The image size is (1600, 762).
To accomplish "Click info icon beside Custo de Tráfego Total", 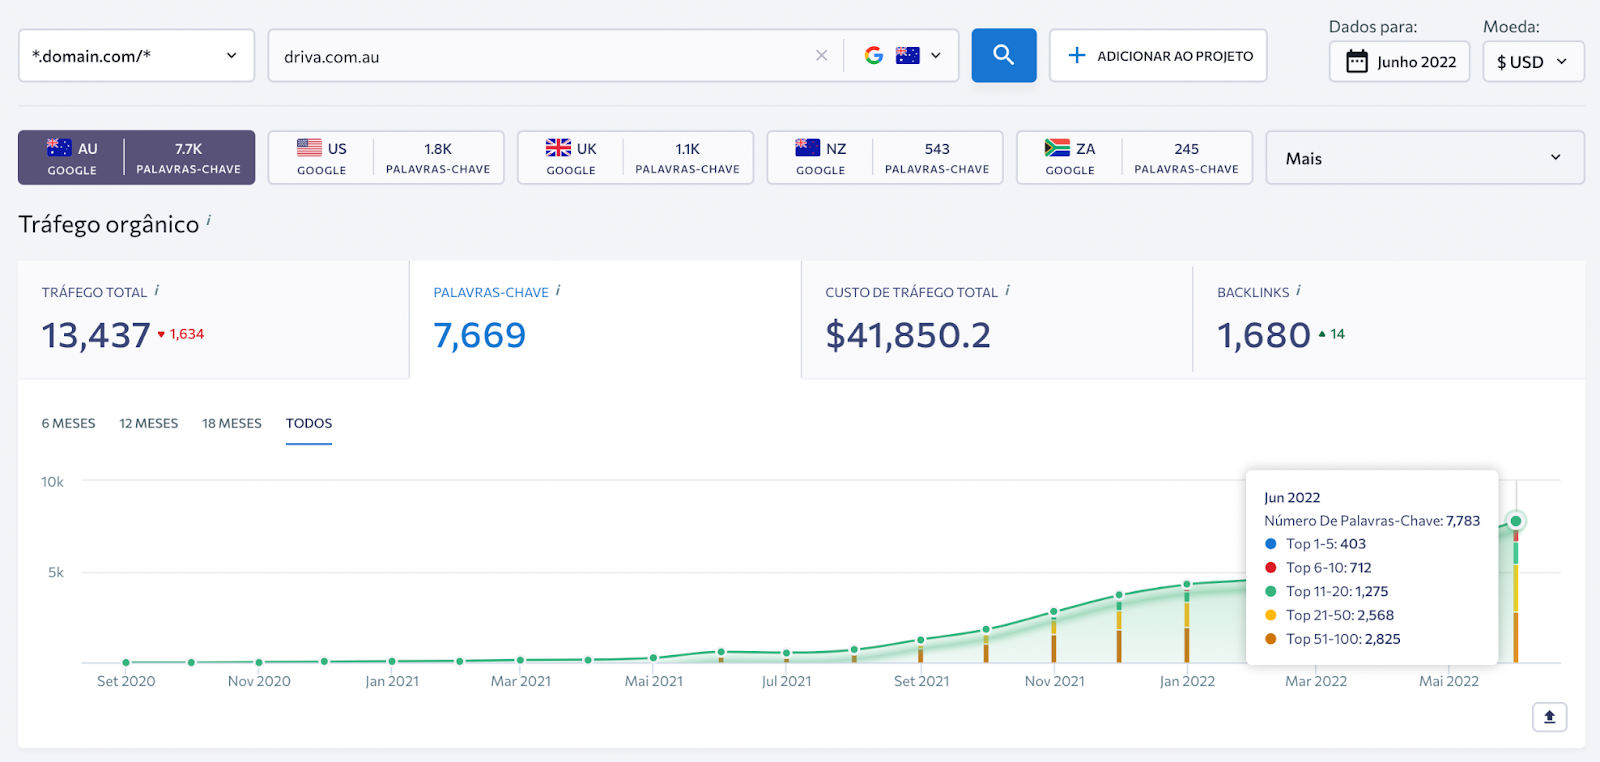I will pos(1007,290).
